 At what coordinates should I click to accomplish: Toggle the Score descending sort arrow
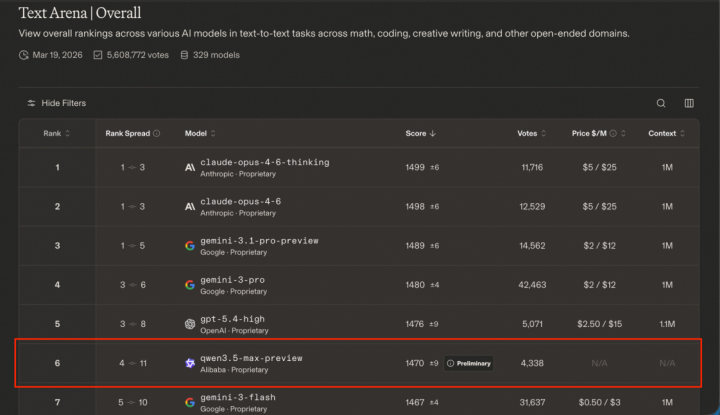click(433, 134)
